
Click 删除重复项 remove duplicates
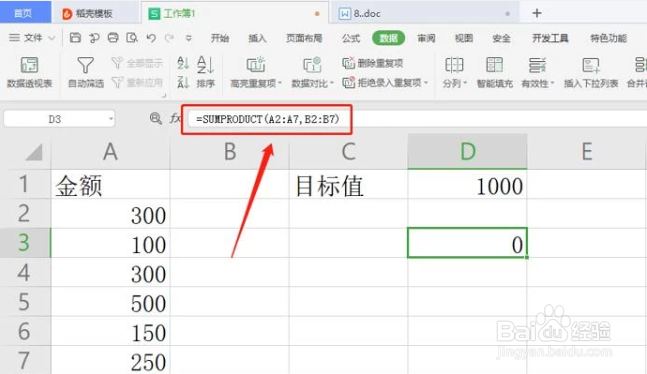tap(373, 63)
